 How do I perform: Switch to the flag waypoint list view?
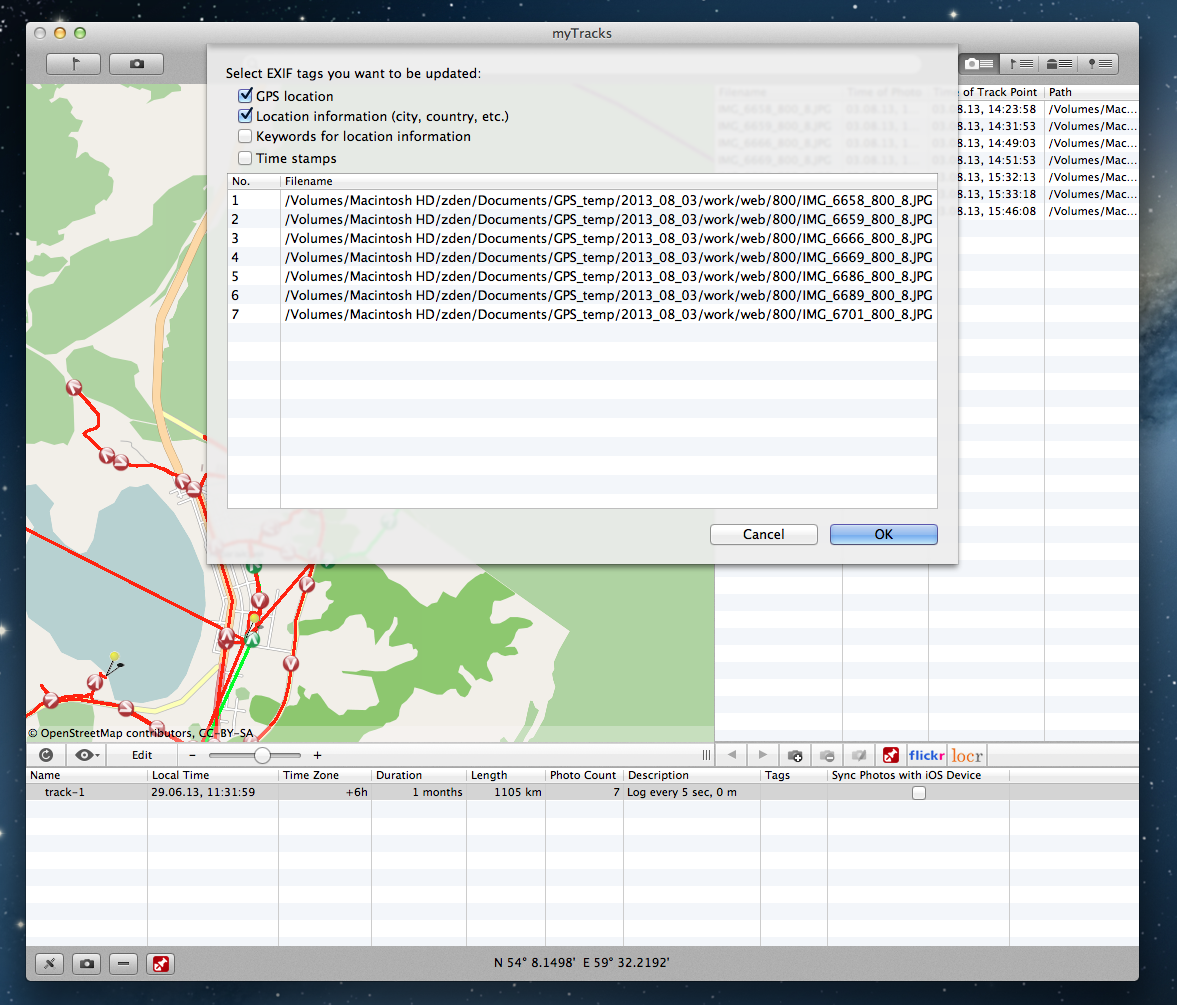click(x=1020, y=64)
